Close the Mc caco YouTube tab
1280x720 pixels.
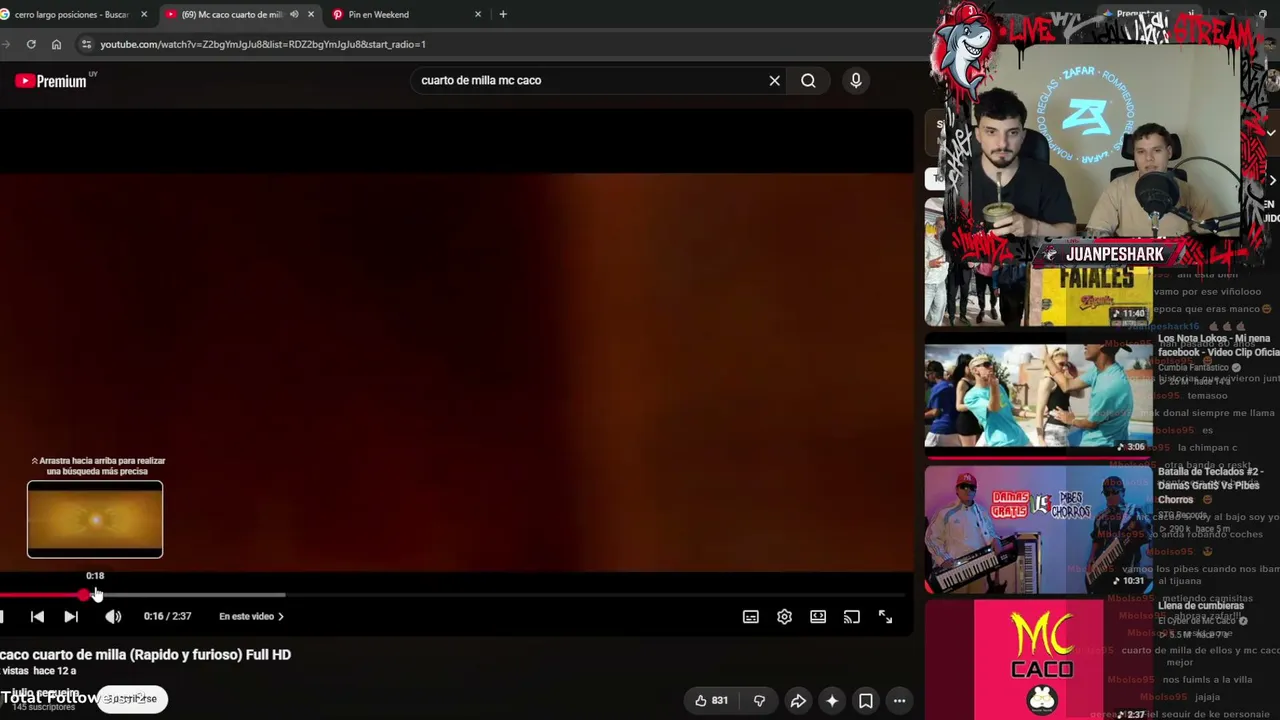click(311, 15)
